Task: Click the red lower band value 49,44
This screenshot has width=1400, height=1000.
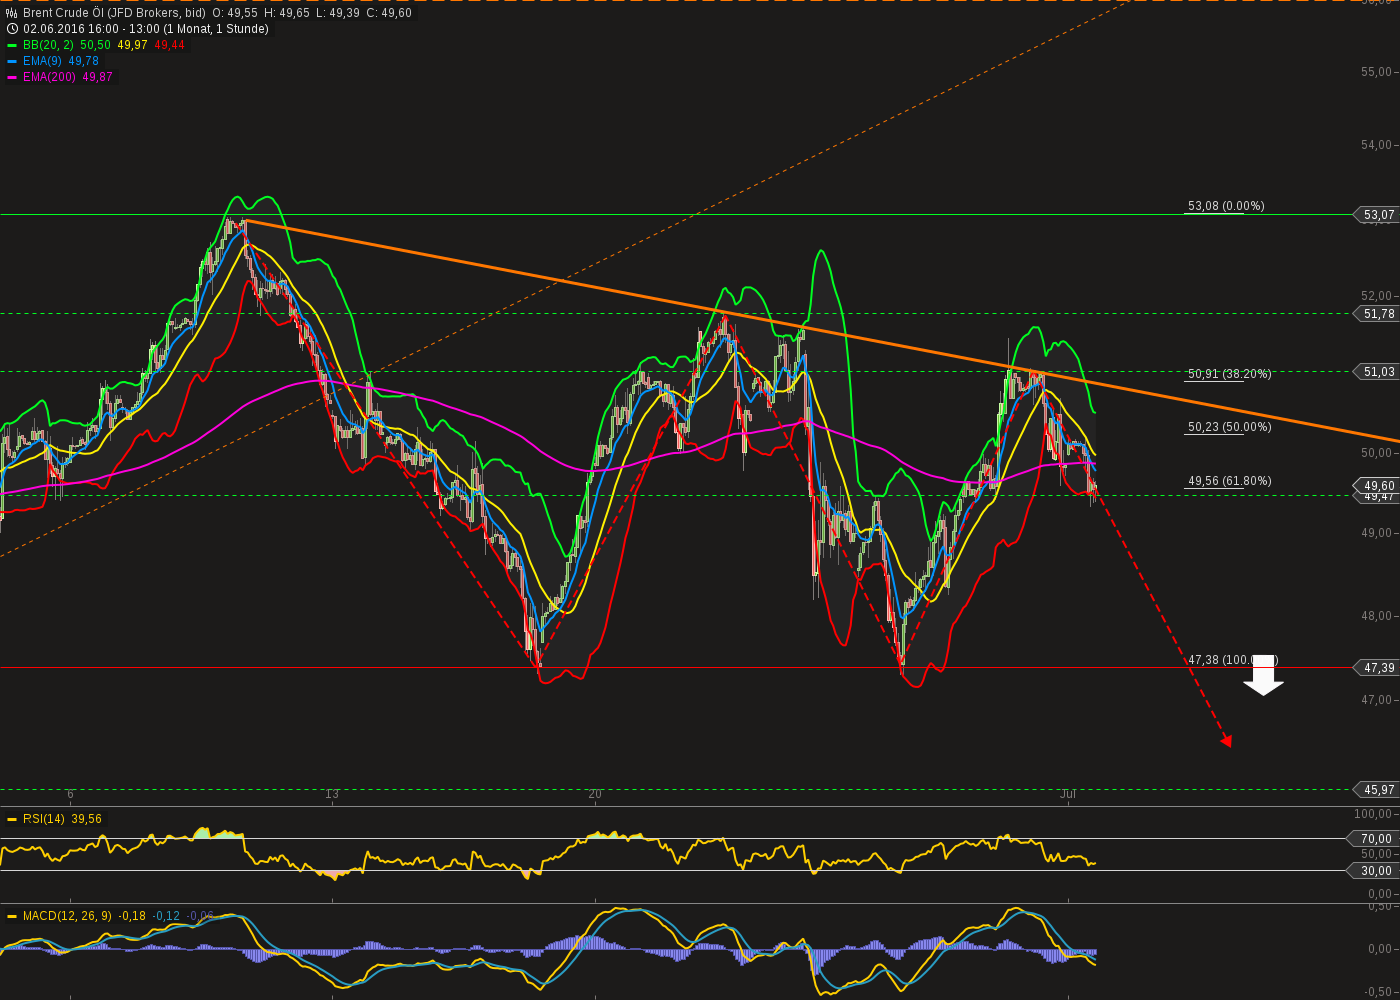Action: tap(169, 45)
